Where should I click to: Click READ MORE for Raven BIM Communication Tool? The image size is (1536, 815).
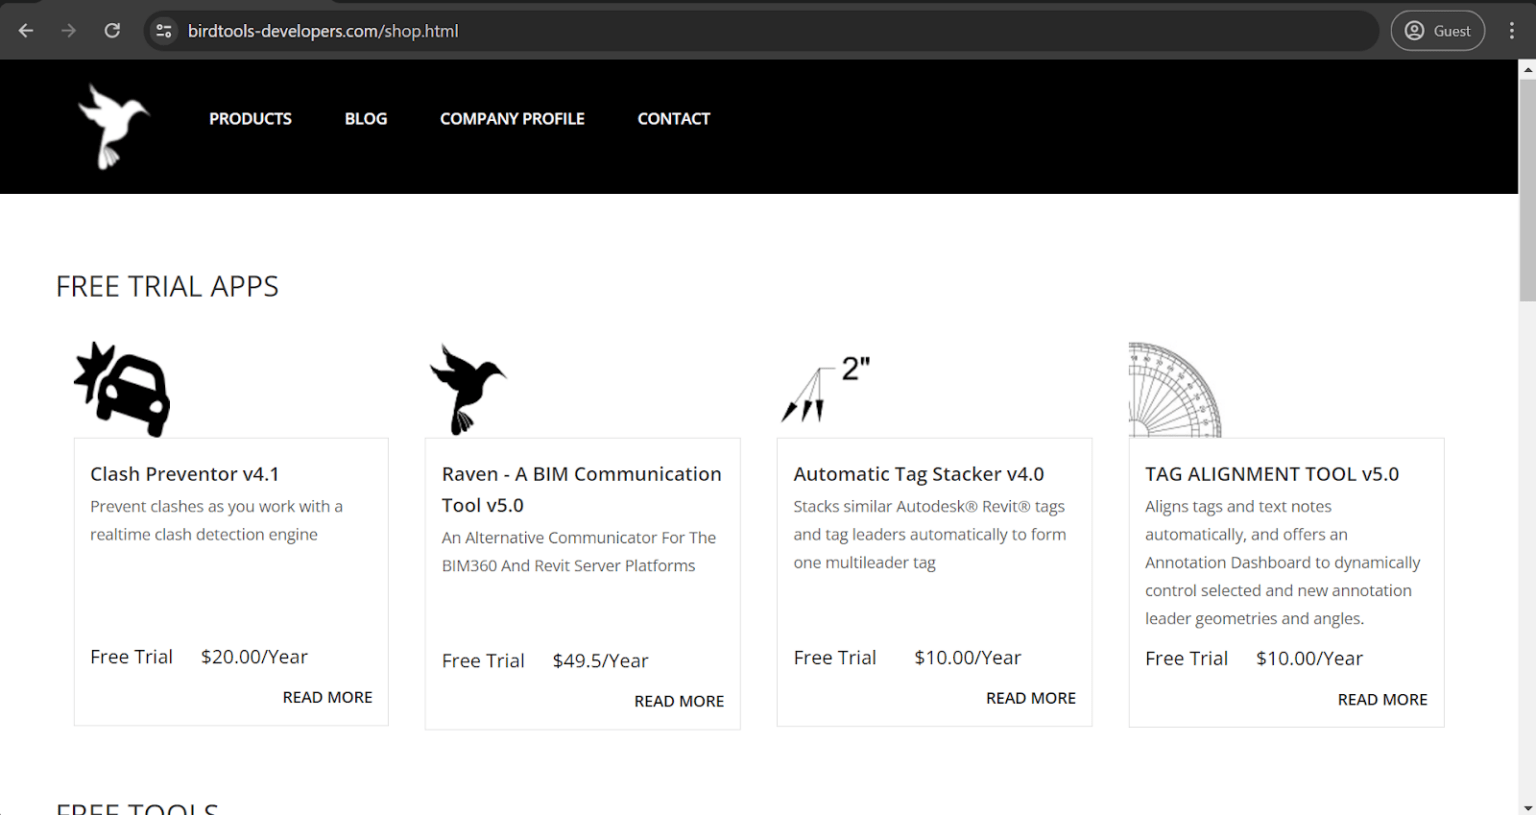(679, 701)
